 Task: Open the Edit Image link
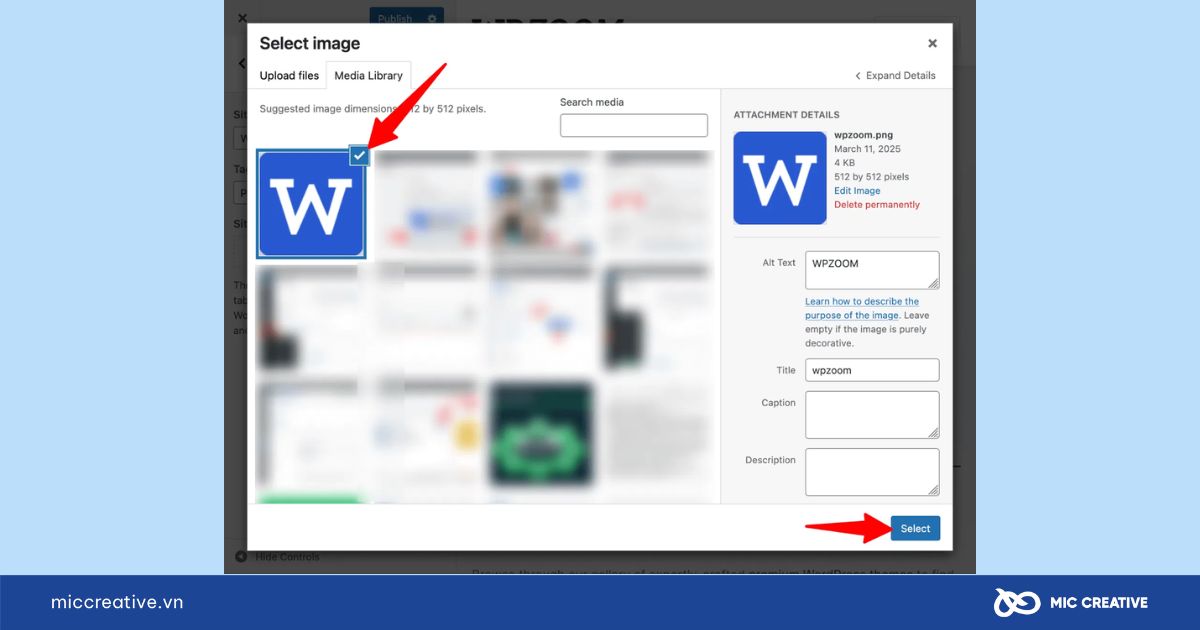click(x=857, y=191)
